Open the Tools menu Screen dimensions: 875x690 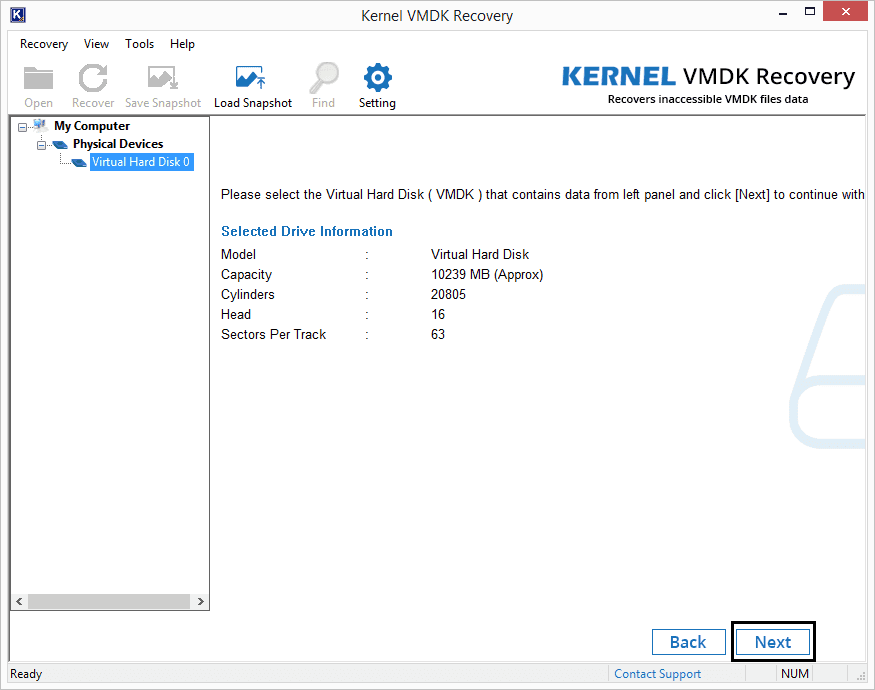(139, 44)
